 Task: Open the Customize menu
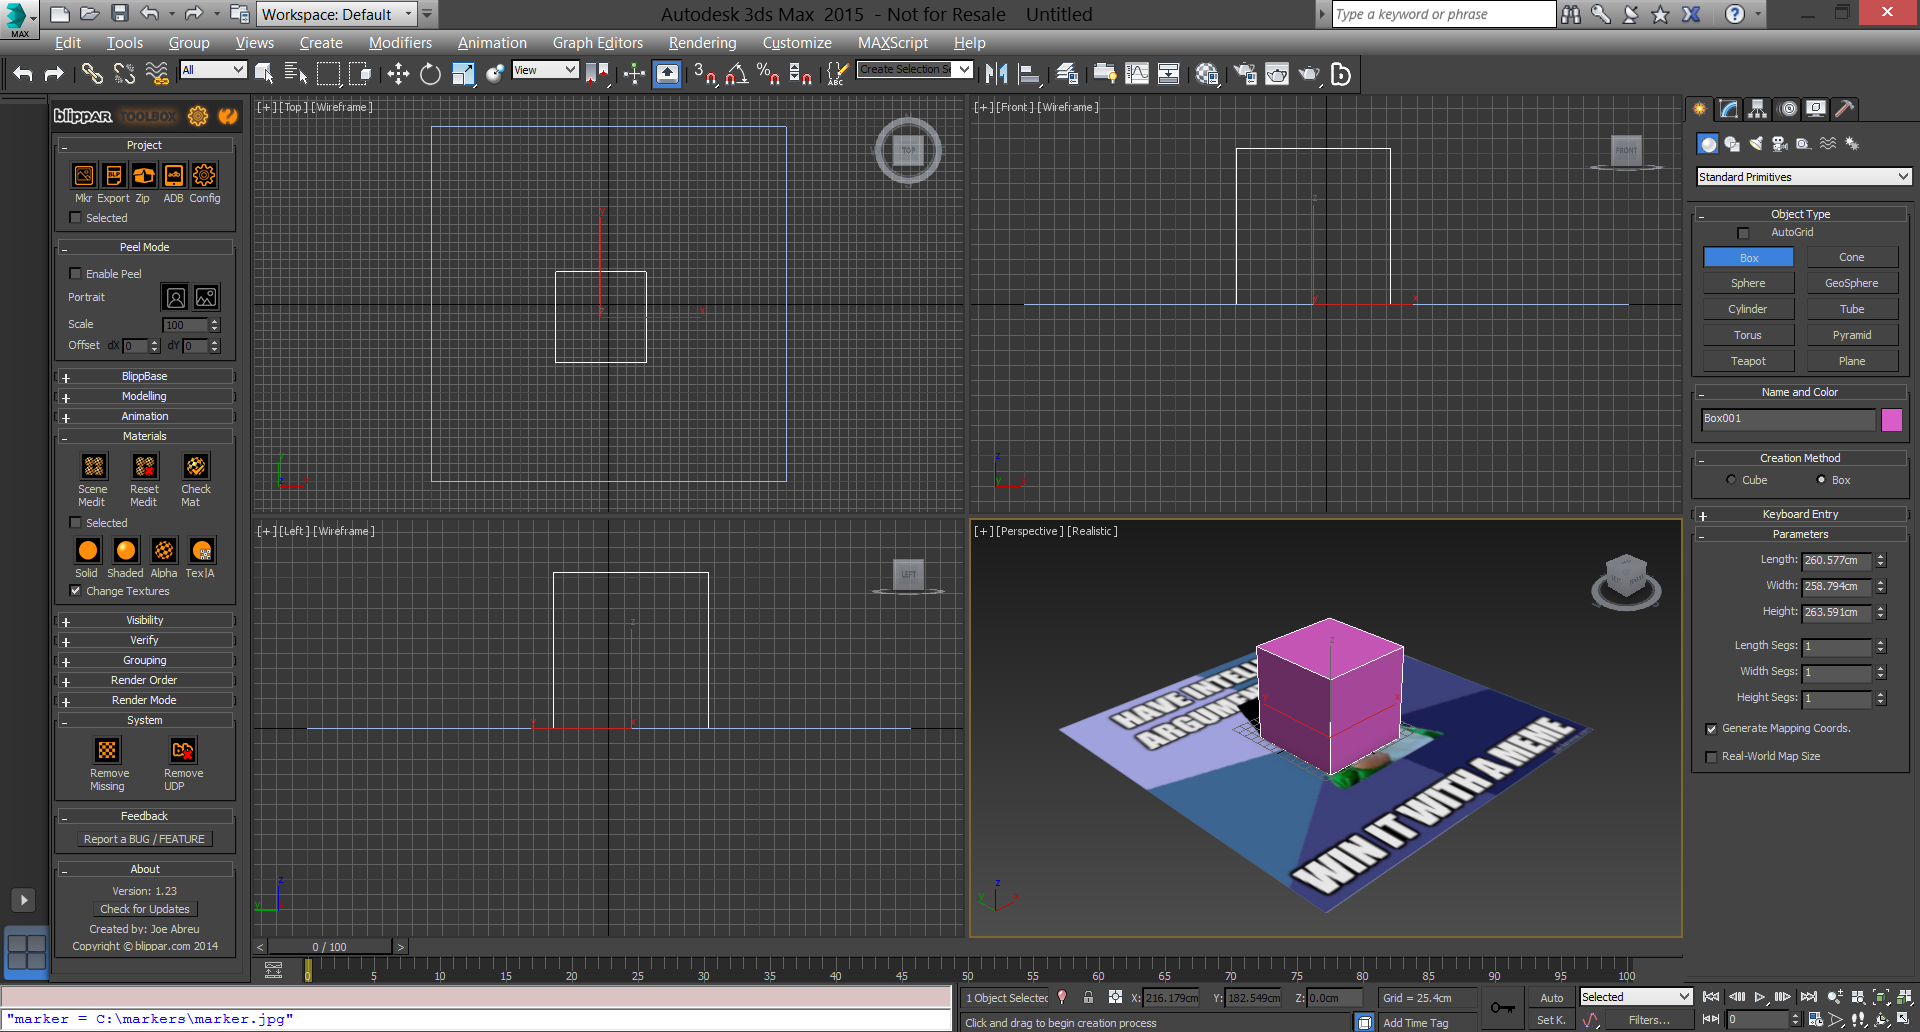(797, 42)
